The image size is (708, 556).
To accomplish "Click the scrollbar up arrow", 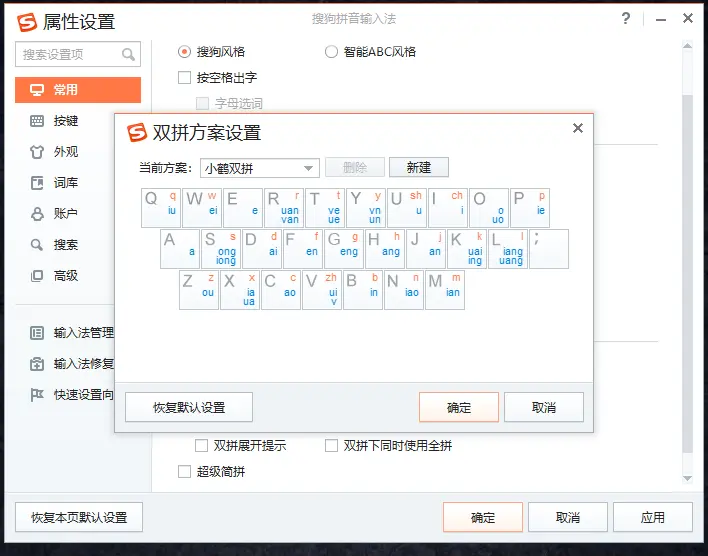I will [687, 46].
